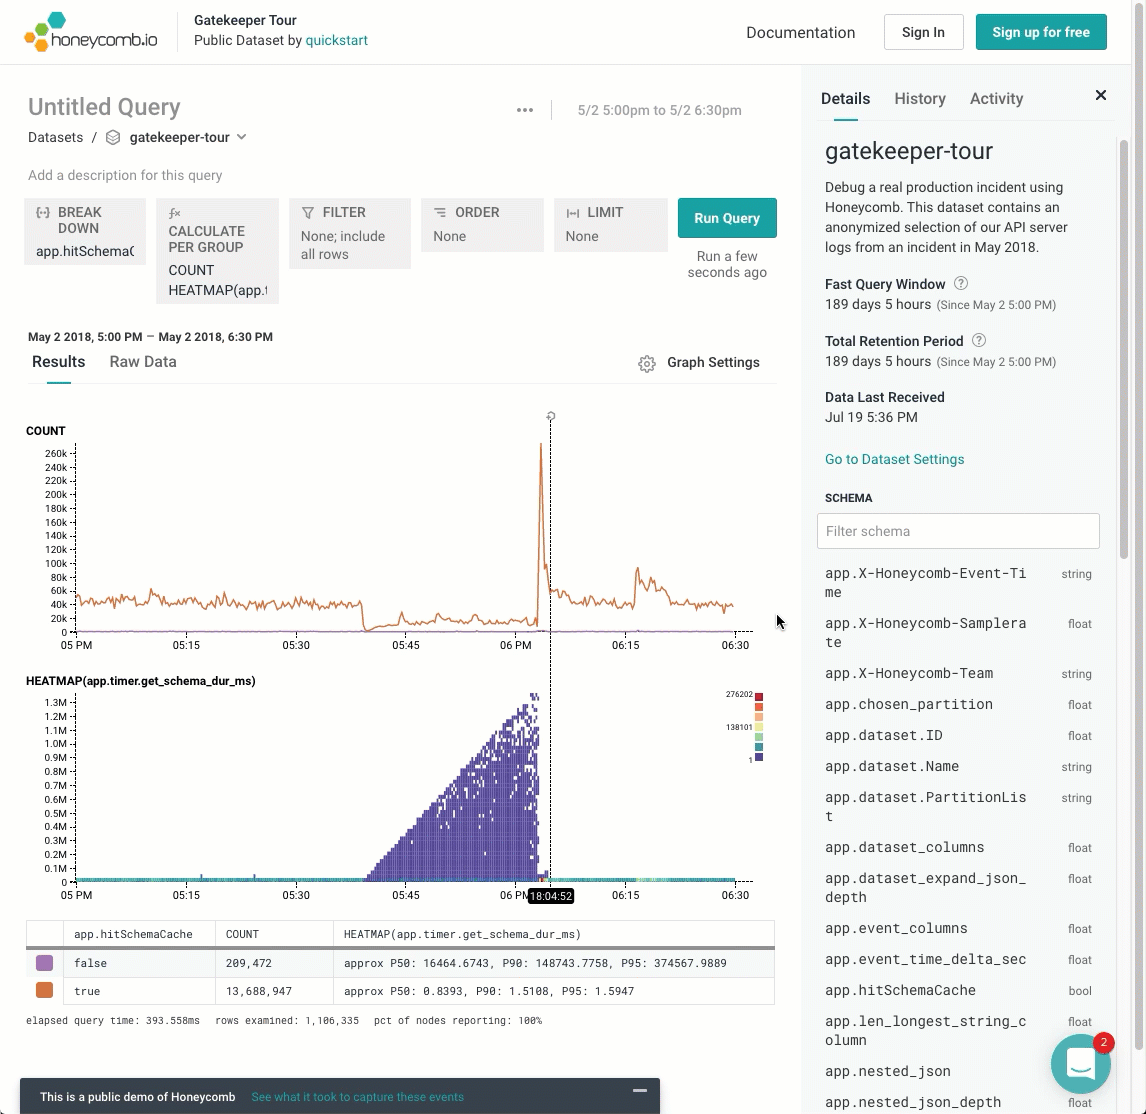This screenshot has width=1146, height=1114.
Task: Follow the Go to Dataset Settings link
Action: [x=894, y=459]
